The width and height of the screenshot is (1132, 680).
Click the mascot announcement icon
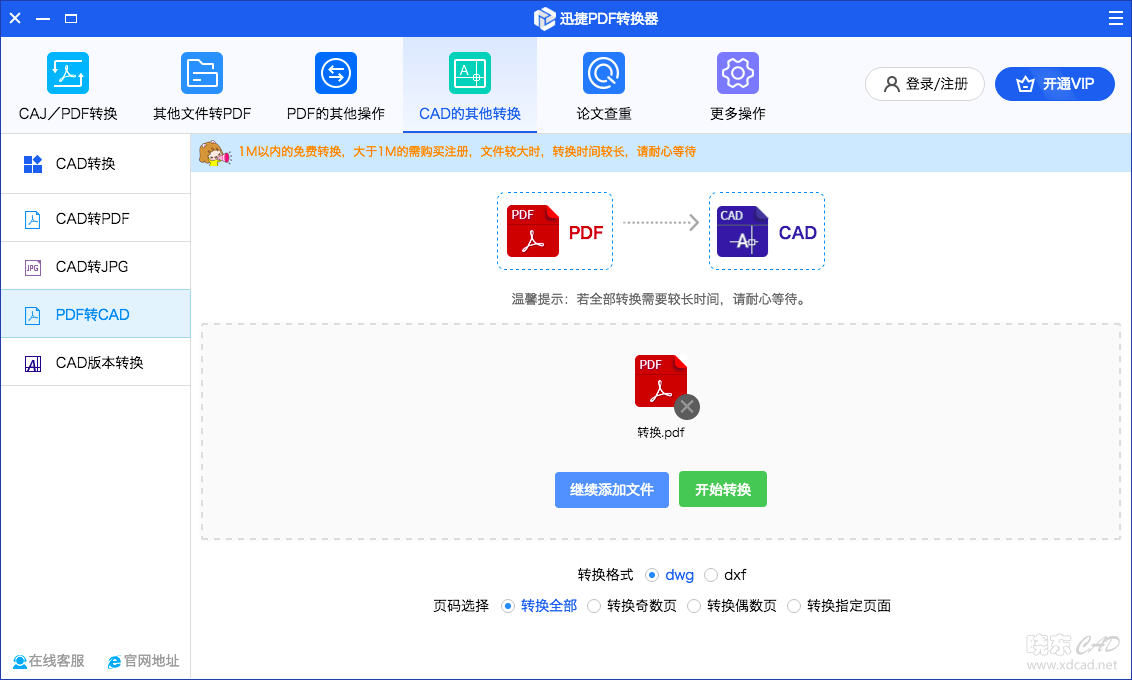(214, 152)
